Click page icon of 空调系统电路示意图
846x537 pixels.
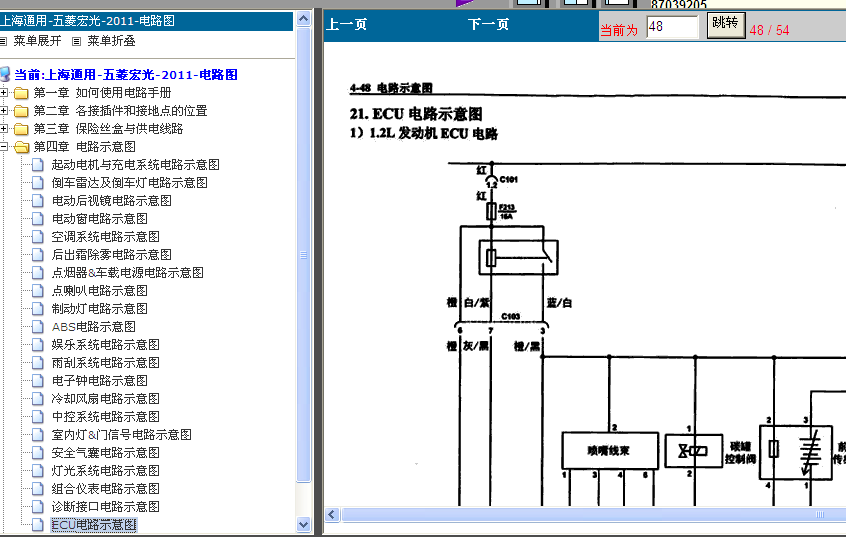[38, 236]
